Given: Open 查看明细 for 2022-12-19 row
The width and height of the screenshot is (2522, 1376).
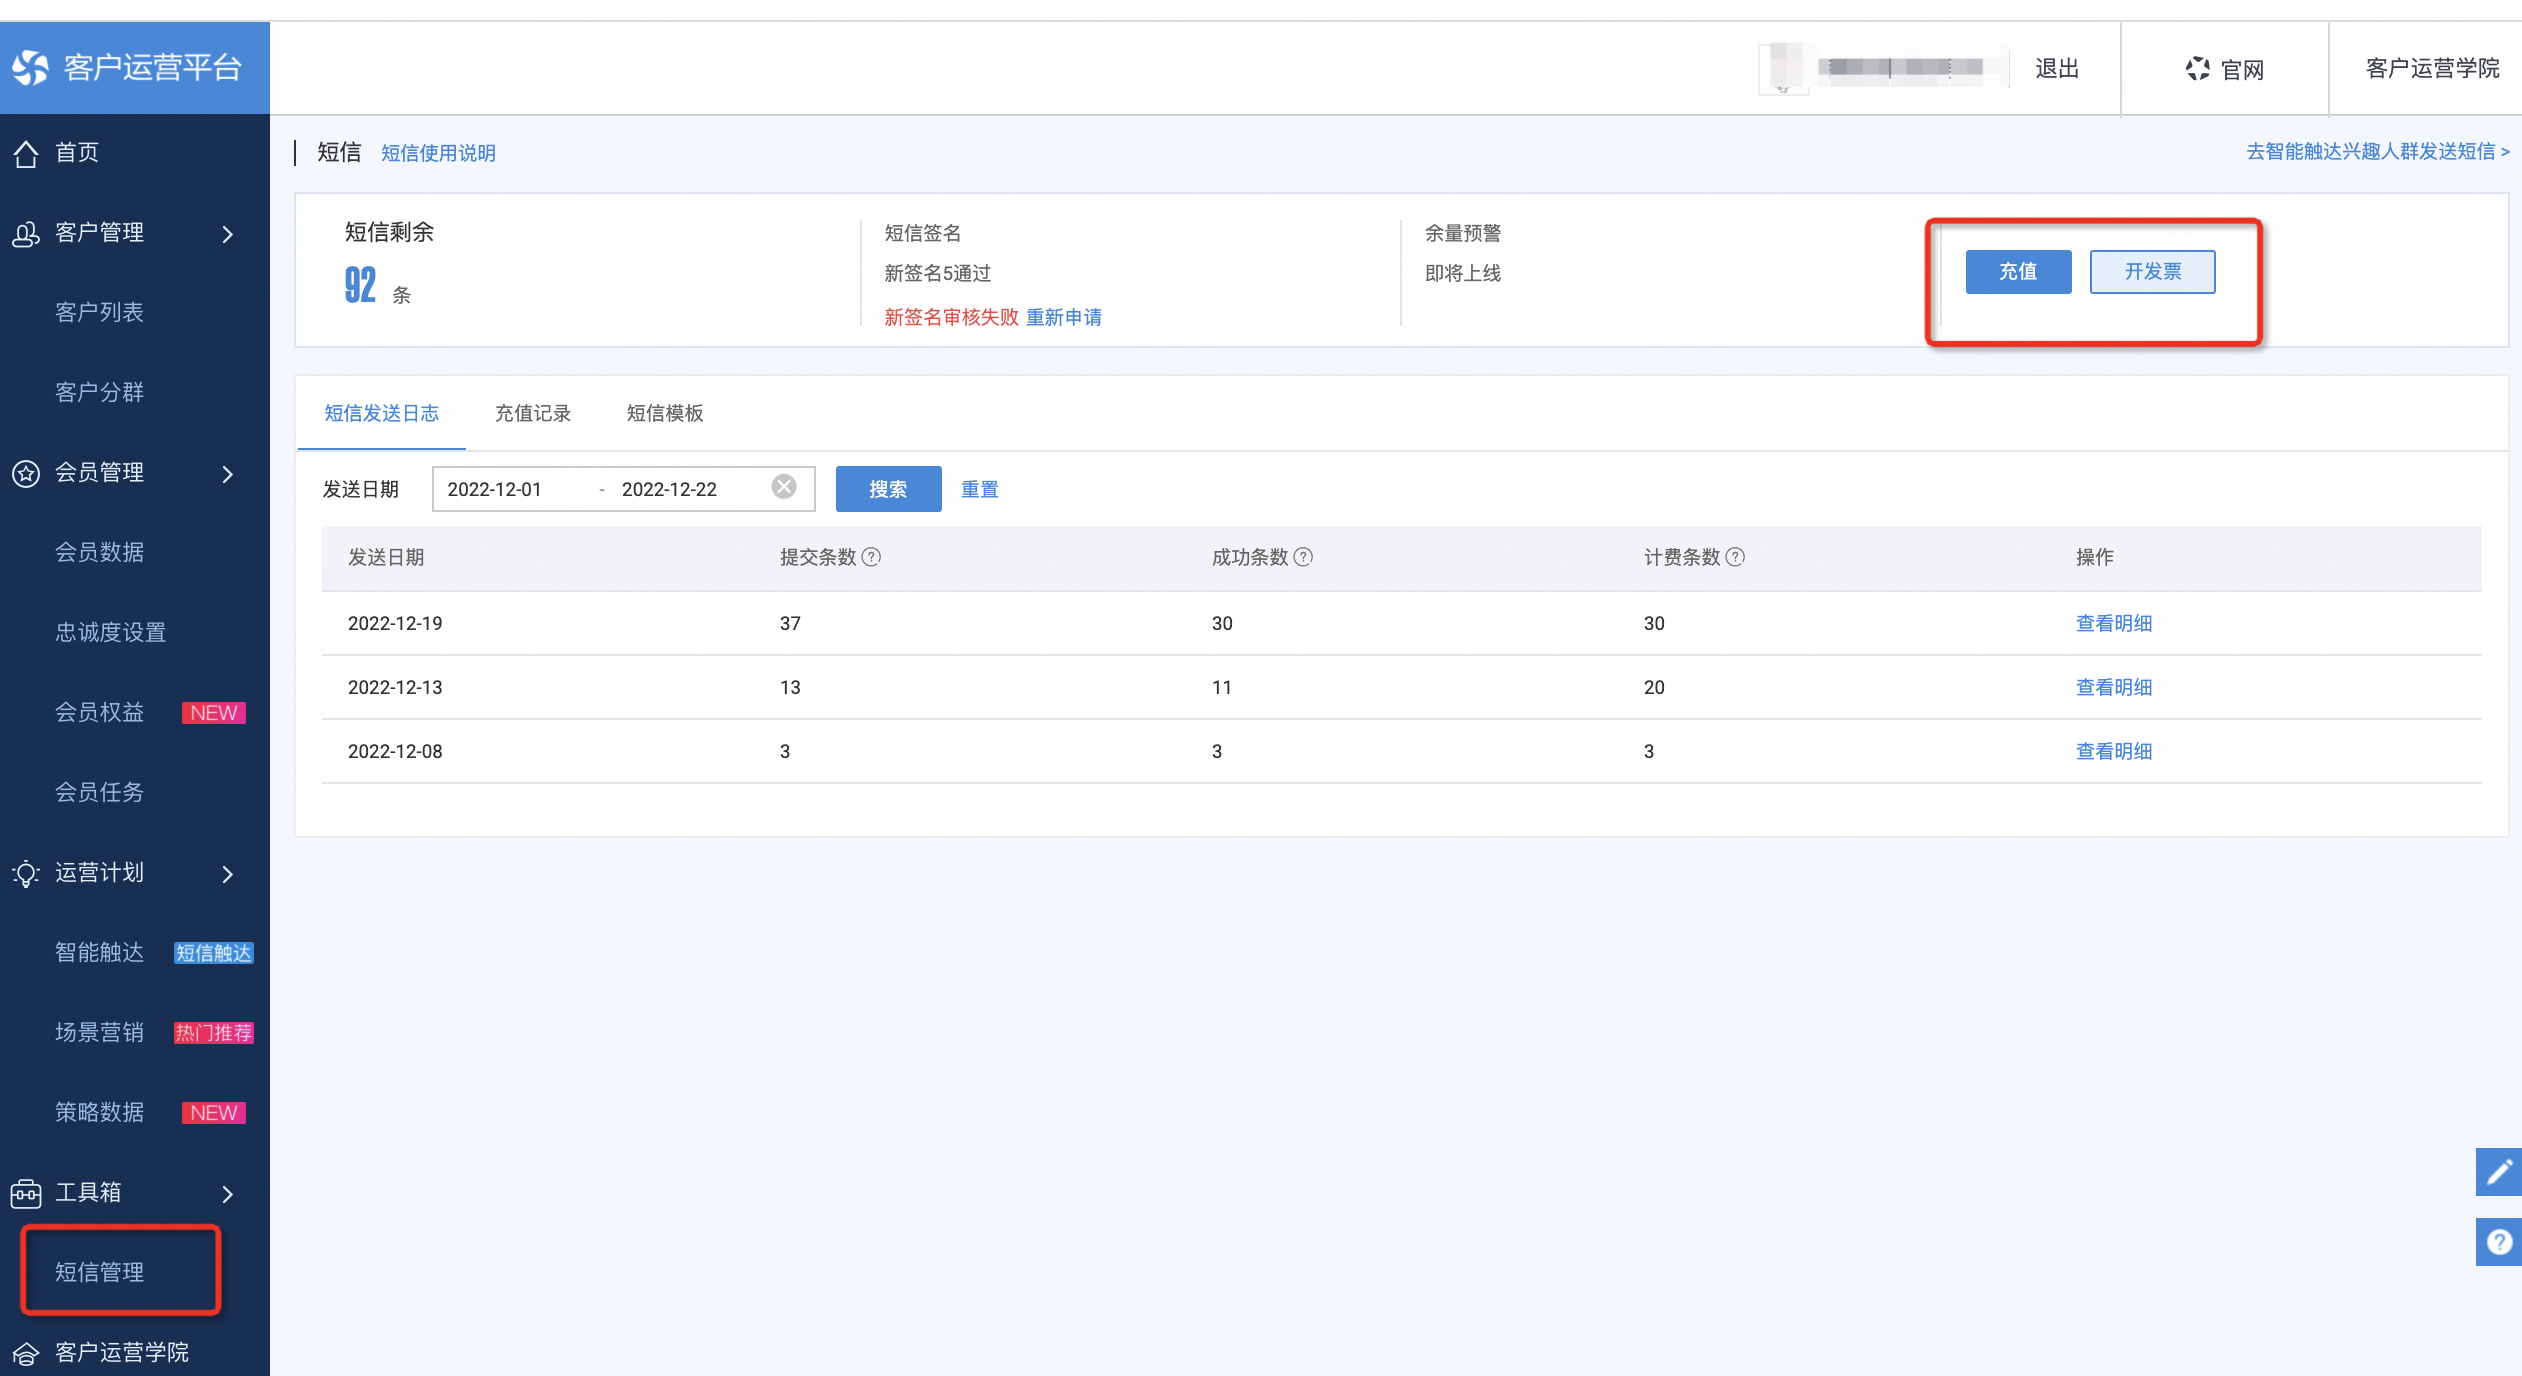Looking at the screenshot, I should [x=2114, y=623].
